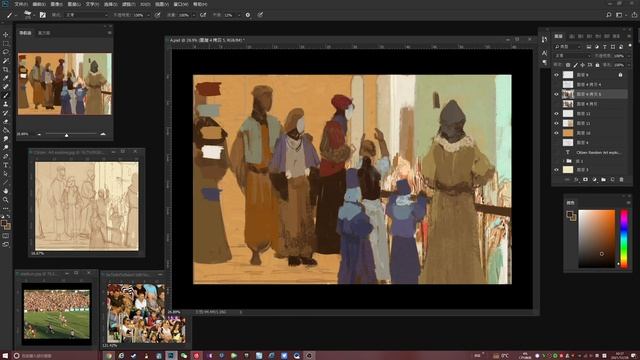The image size is (640, 360).
Task: Expand the 组 1 layer group
Action: [x=563, y=161]
